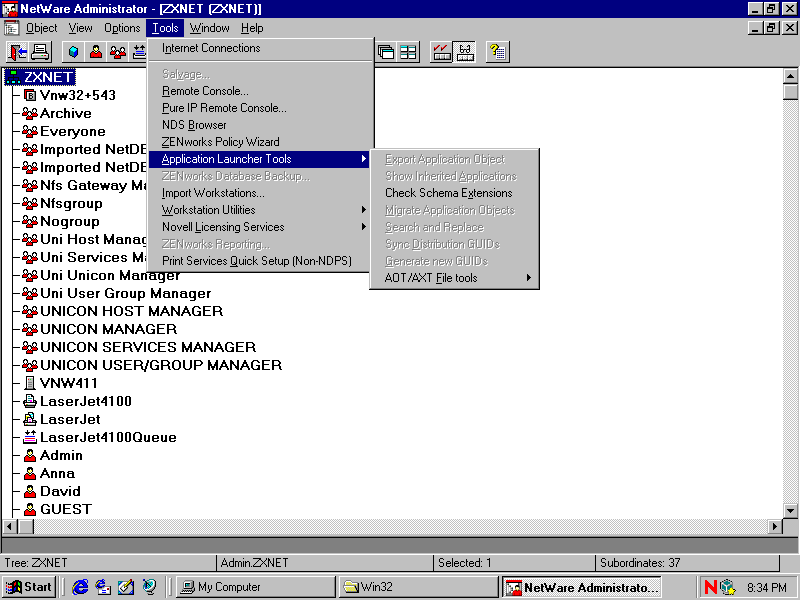Select UNICON SERVICES MANAGER in tree
Image resolution: width=800 pixels, height=600 pixels.
click(x=147, y=347)
